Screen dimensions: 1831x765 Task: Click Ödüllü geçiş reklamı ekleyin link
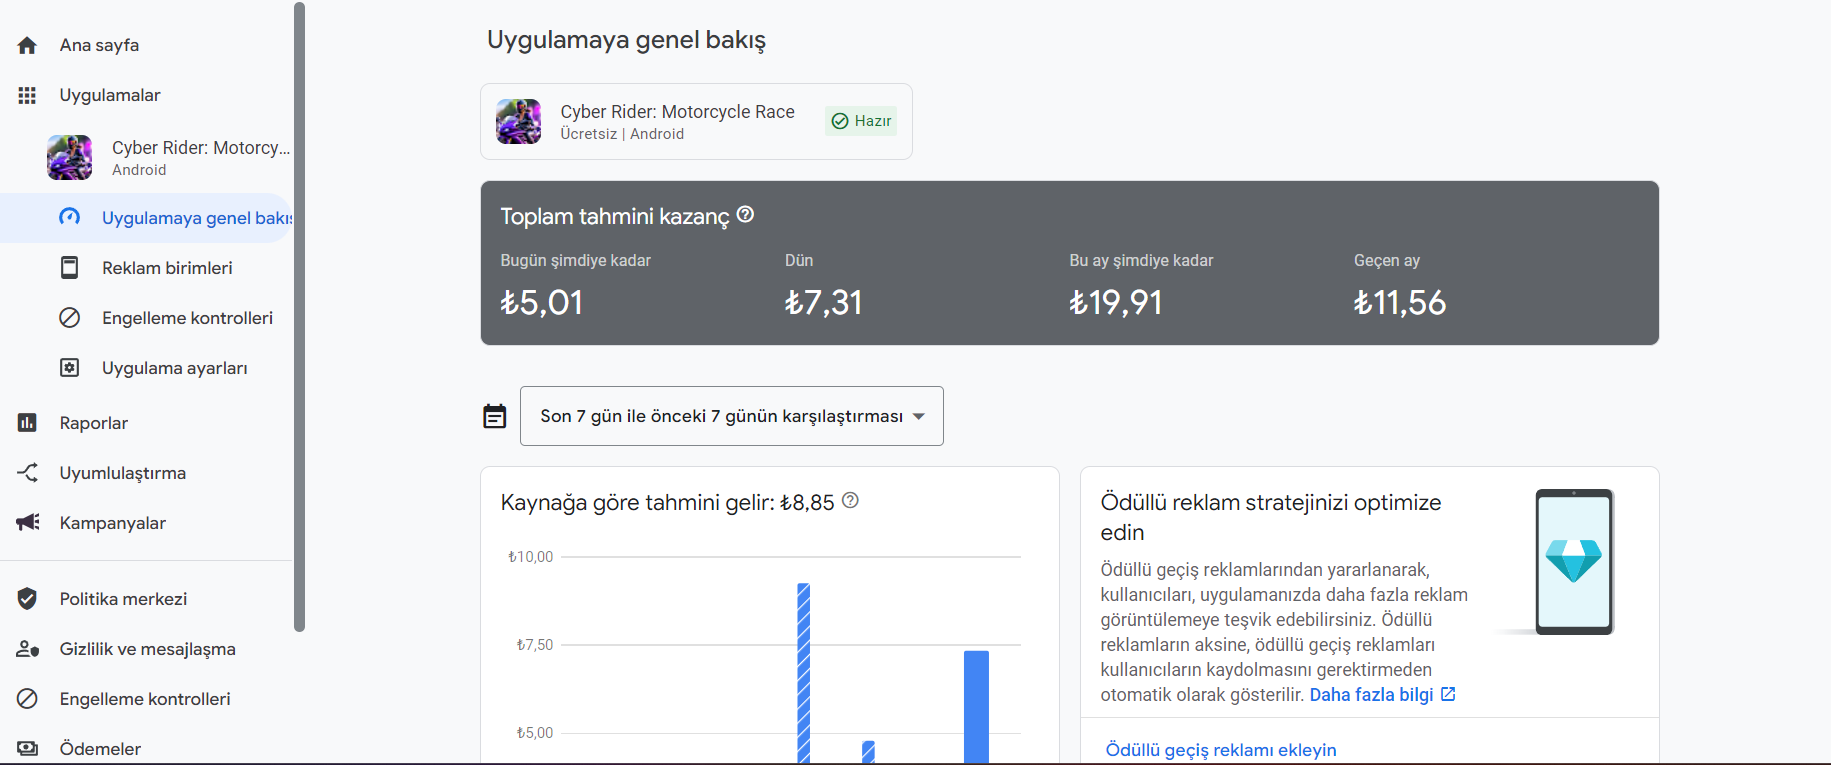(x=1221, y=750)
